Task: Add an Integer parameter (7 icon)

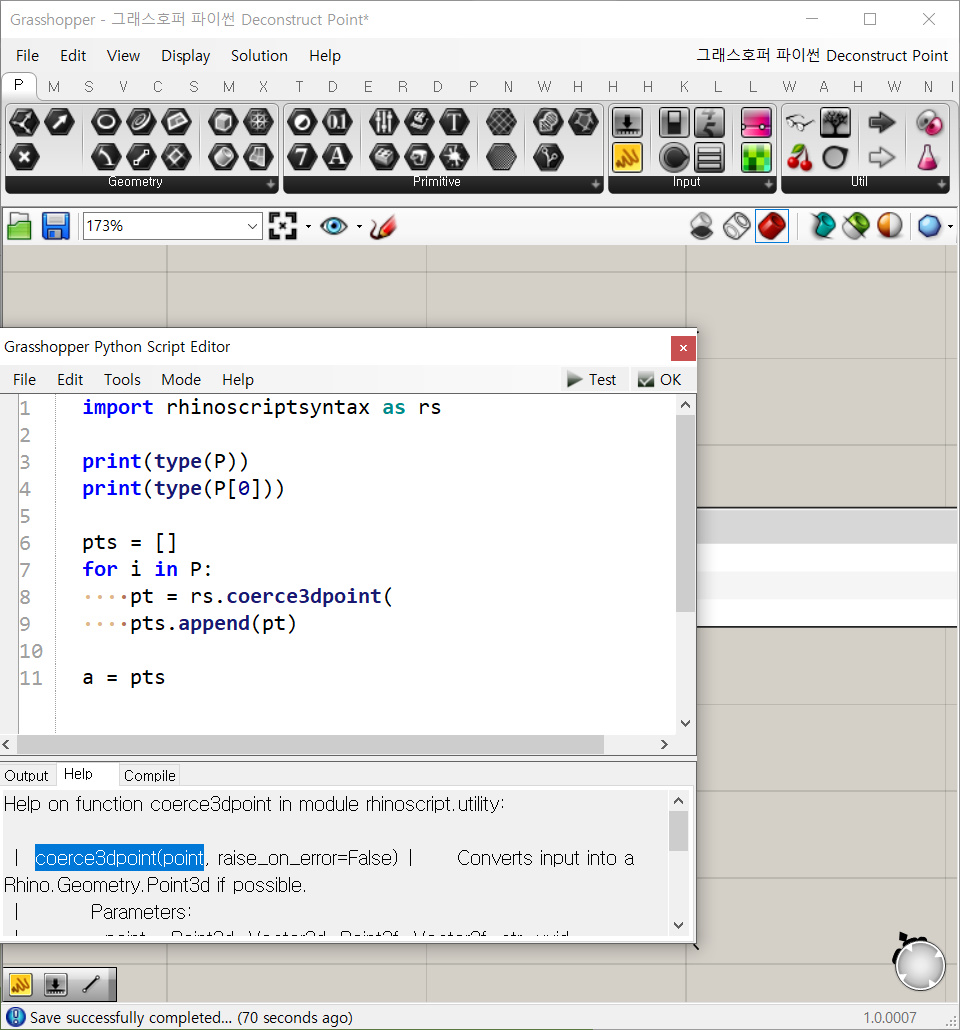Action: pyautogui.click(x=302, y=157)
